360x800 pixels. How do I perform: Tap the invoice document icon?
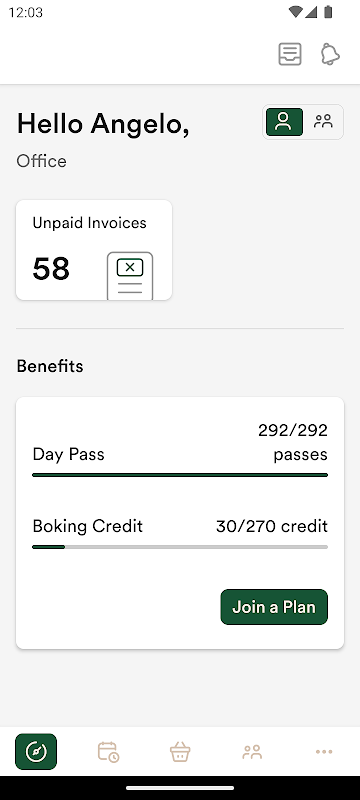coord(130,276)
